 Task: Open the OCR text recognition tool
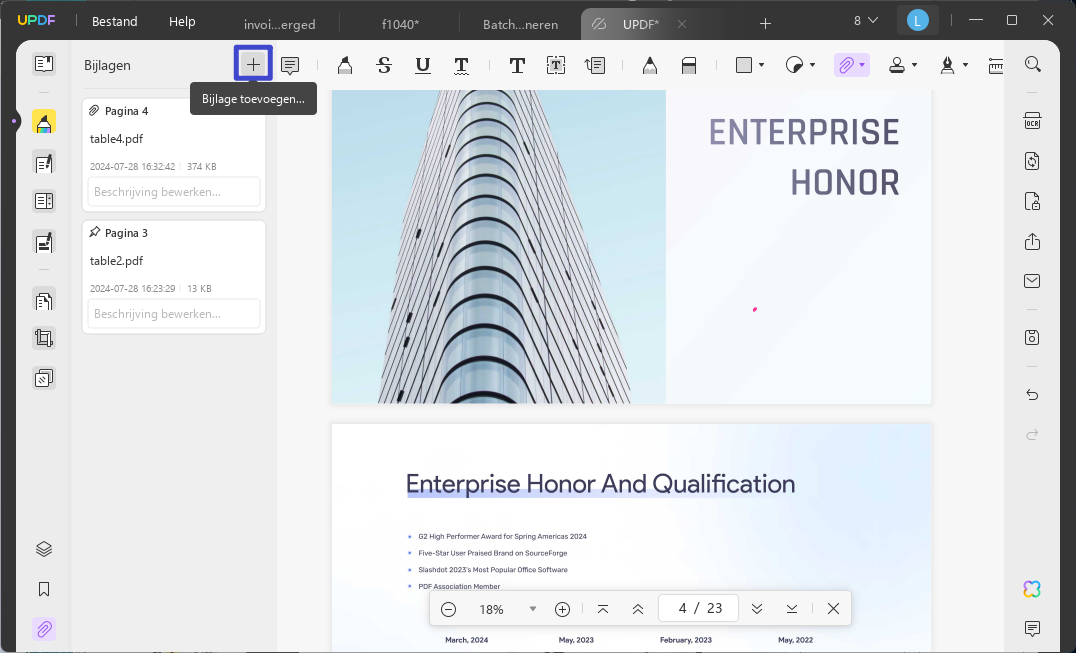(1032, 121)
